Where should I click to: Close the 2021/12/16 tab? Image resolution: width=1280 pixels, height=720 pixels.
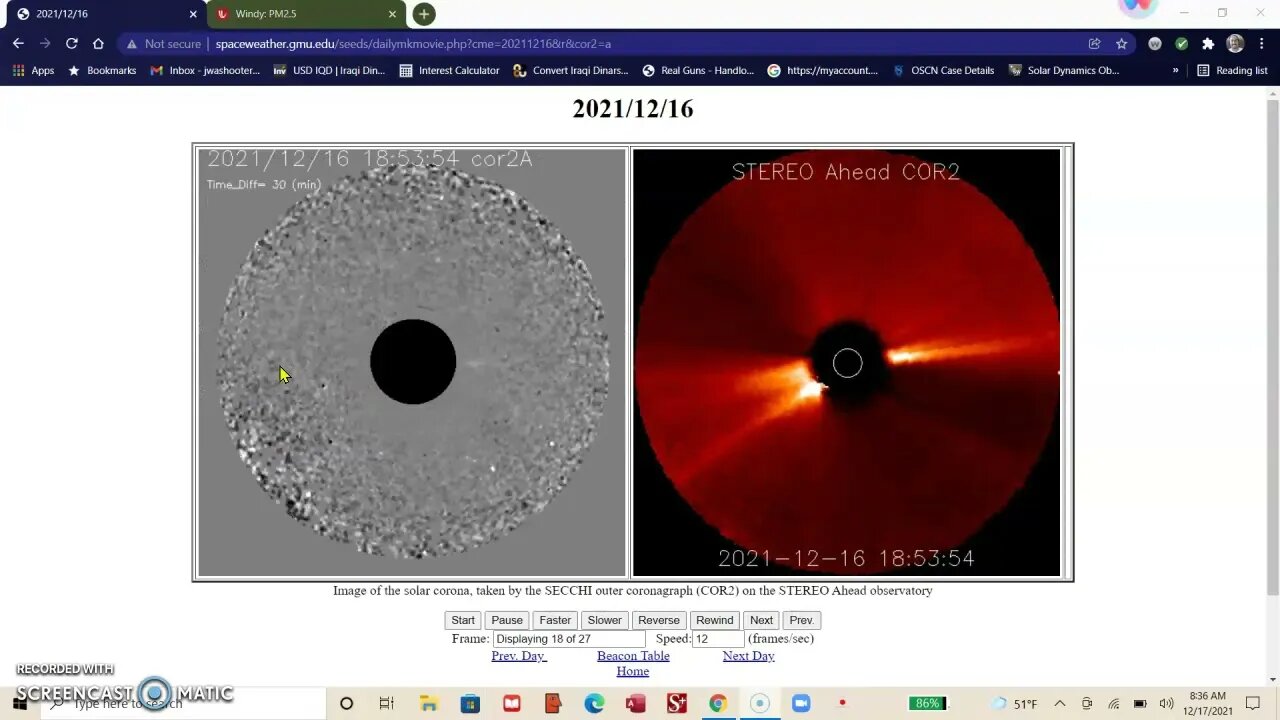193,14
